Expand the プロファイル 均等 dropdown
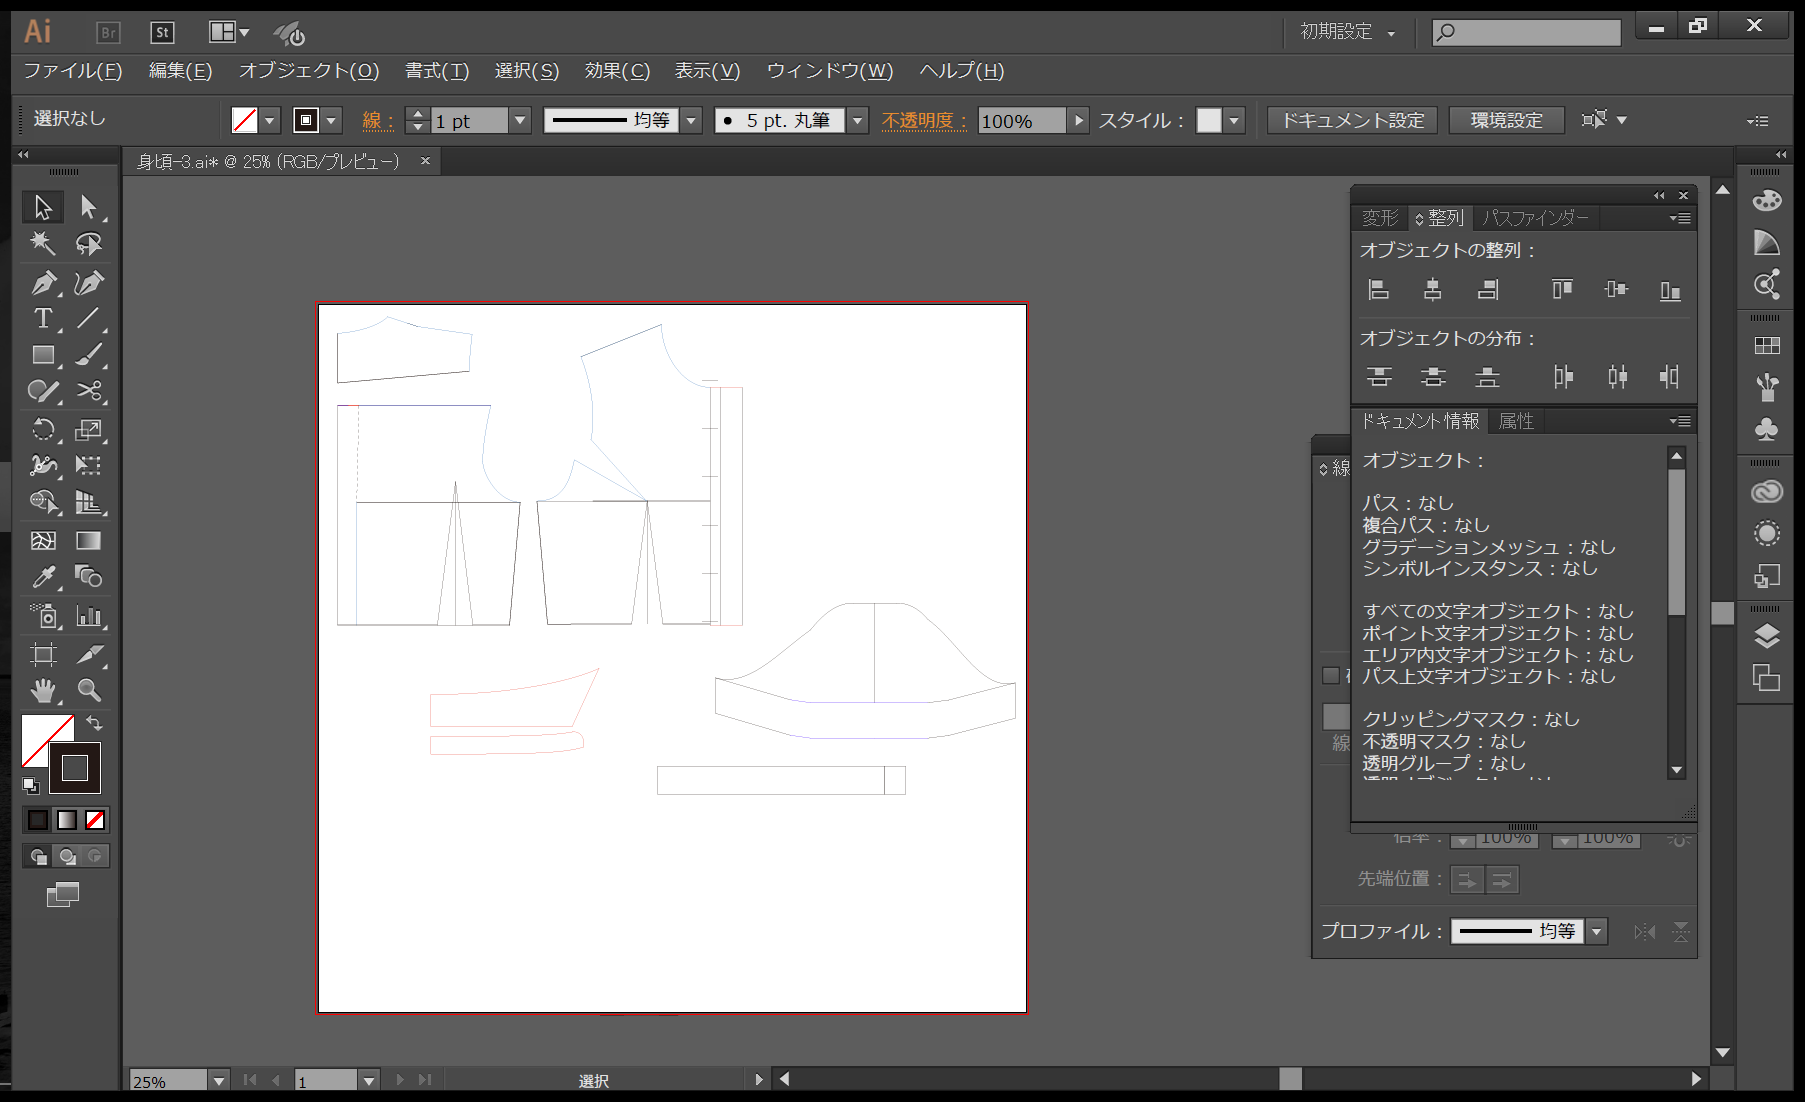Image resolution: width=1805 pixels, height=1102 pixels. pos(1597,932)
